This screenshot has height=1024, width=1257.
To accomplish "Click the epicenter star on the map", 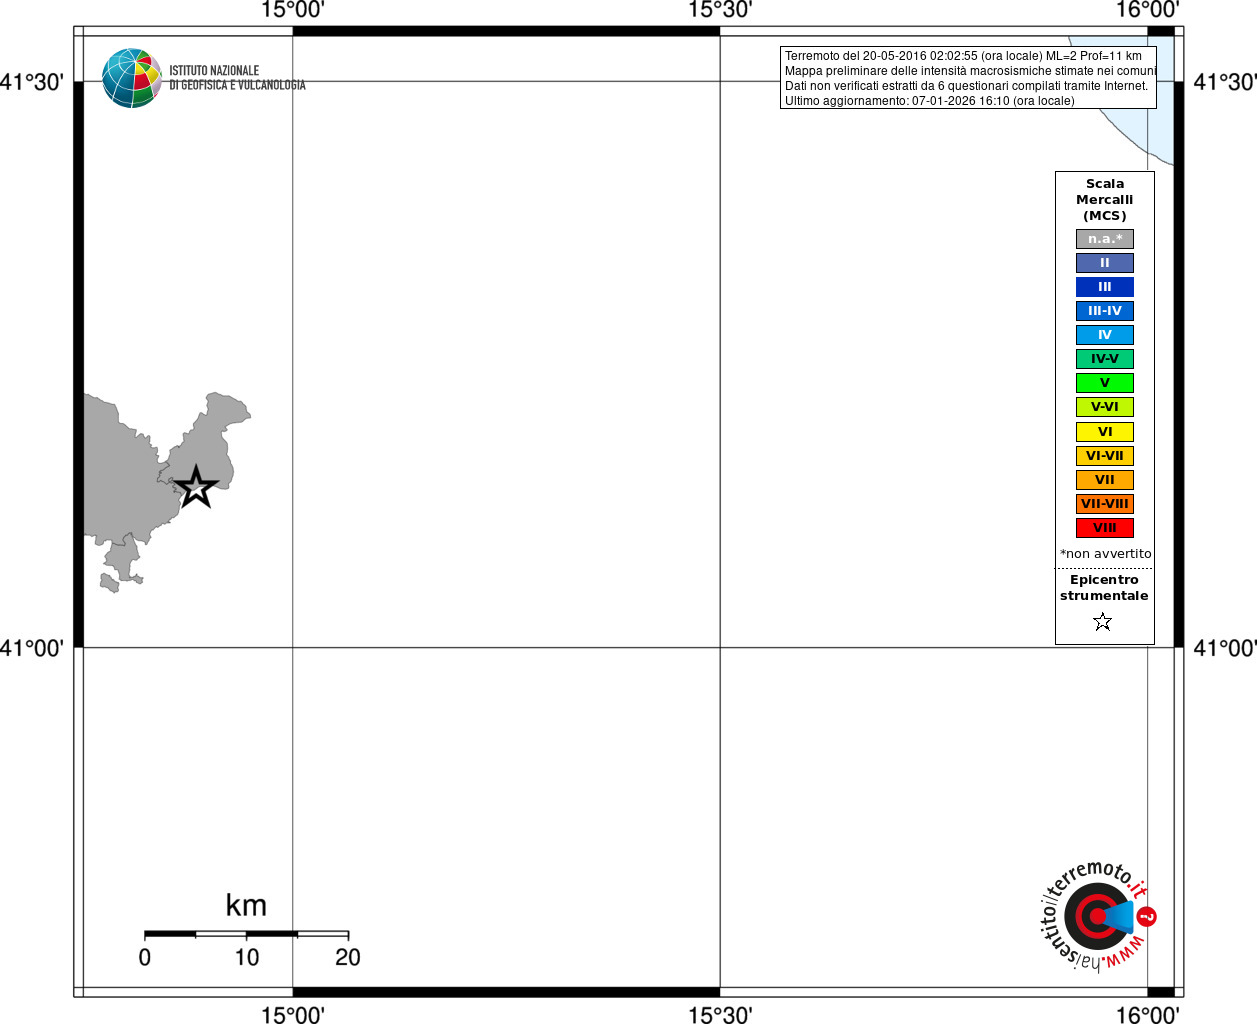I will coord(196,487).
